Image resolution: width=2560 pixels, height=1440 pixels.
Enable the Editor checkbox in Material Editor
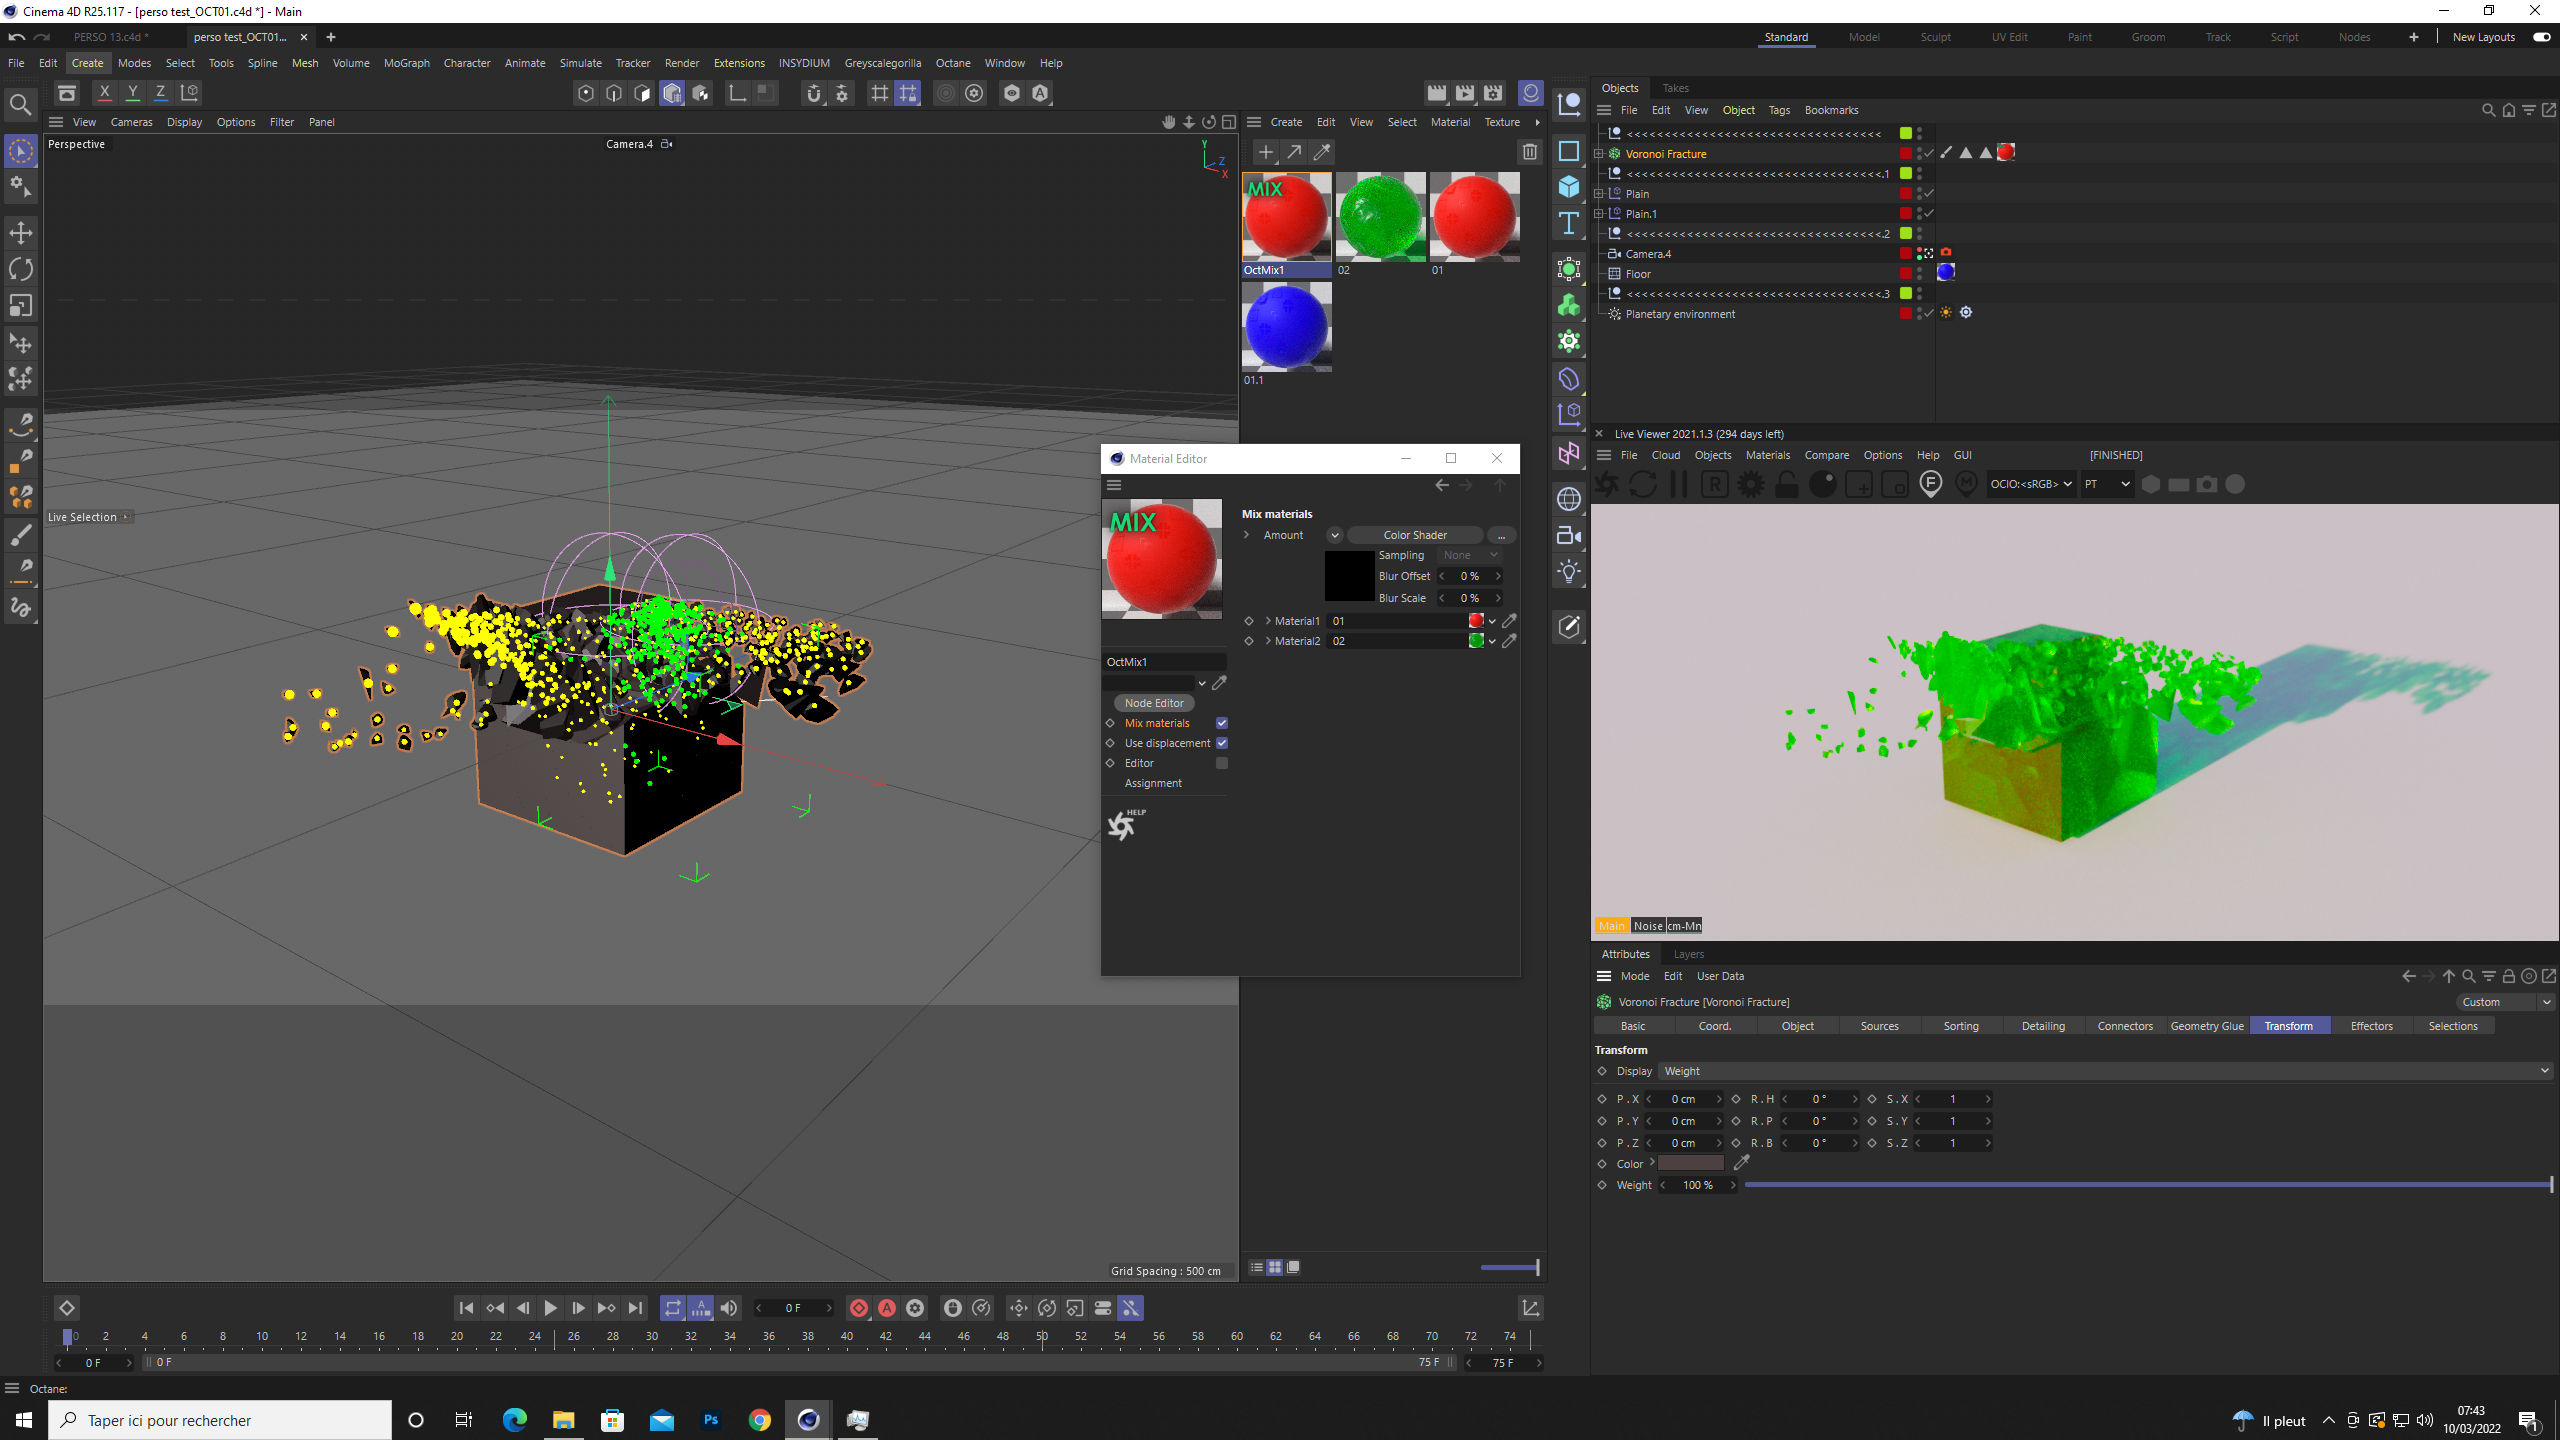tap(1222, 763)
